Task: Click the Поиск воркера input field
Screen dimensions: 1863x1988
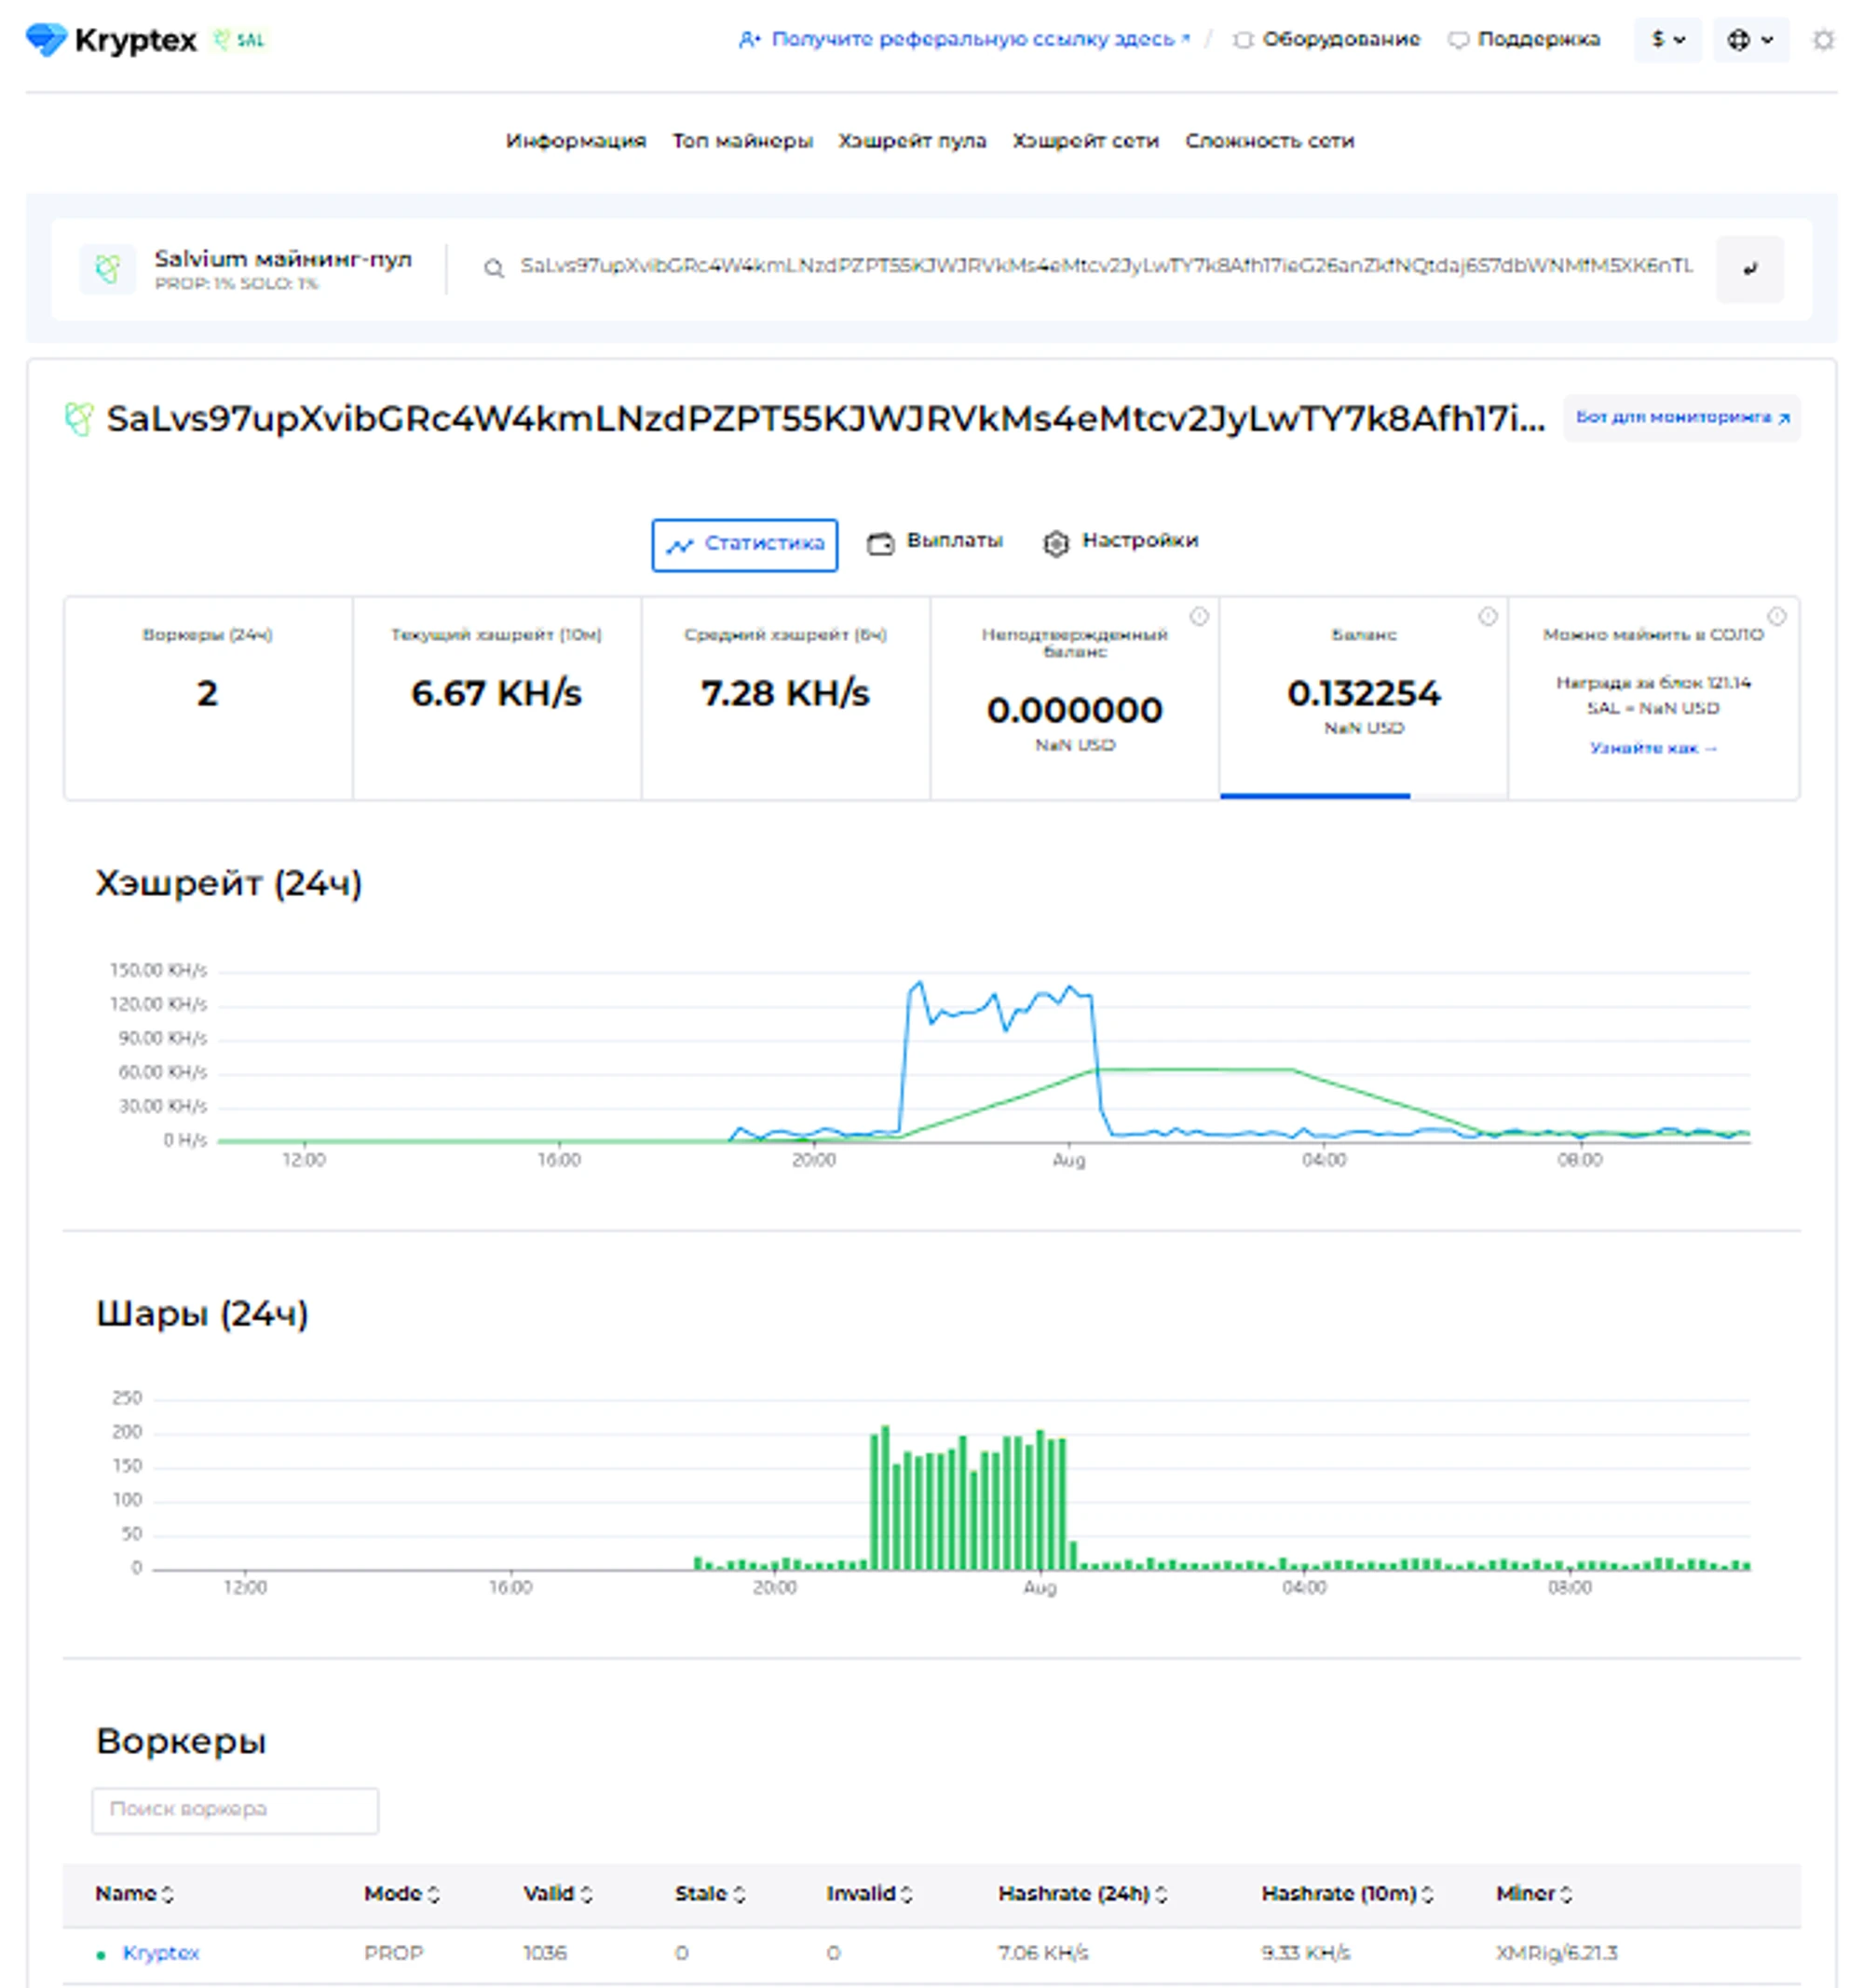Action: tap(235, 1810)
